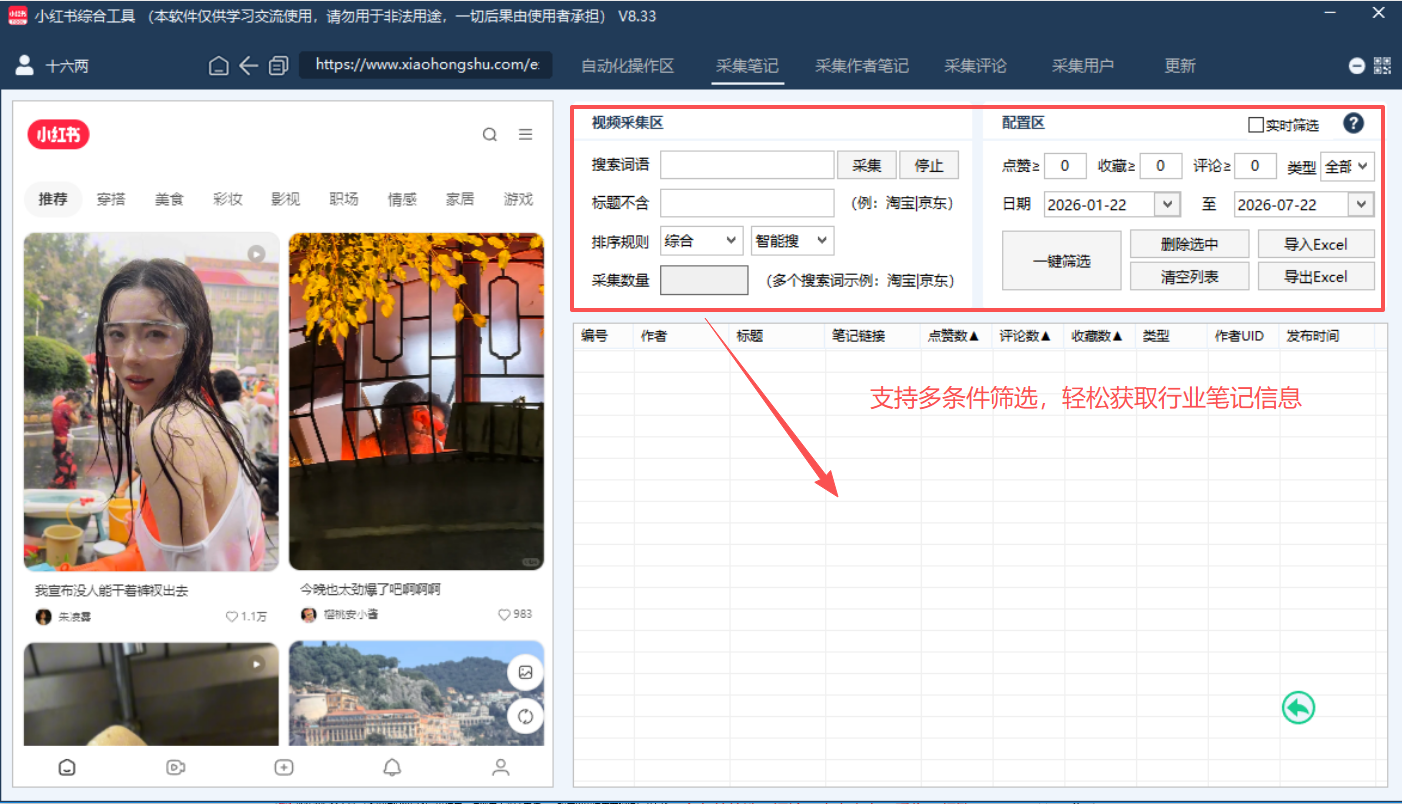Click the green reply arrow circle icon
This screenshot has height=804, width=1402.
(1298, 708)
